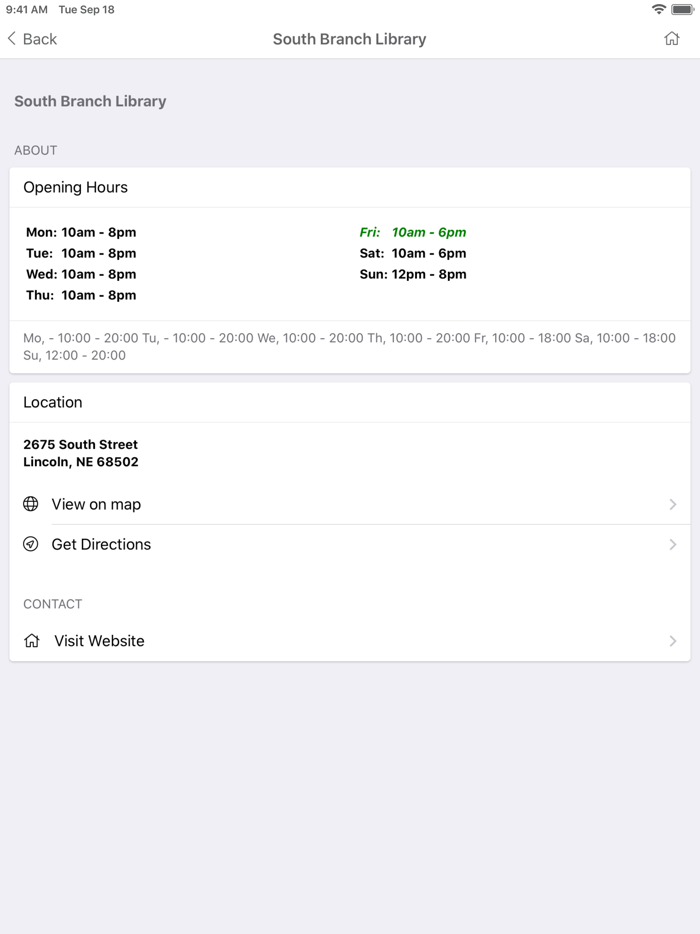Open Visit Website for the library
This screenshot has height=934, width=700.
[x=98, y=640]
